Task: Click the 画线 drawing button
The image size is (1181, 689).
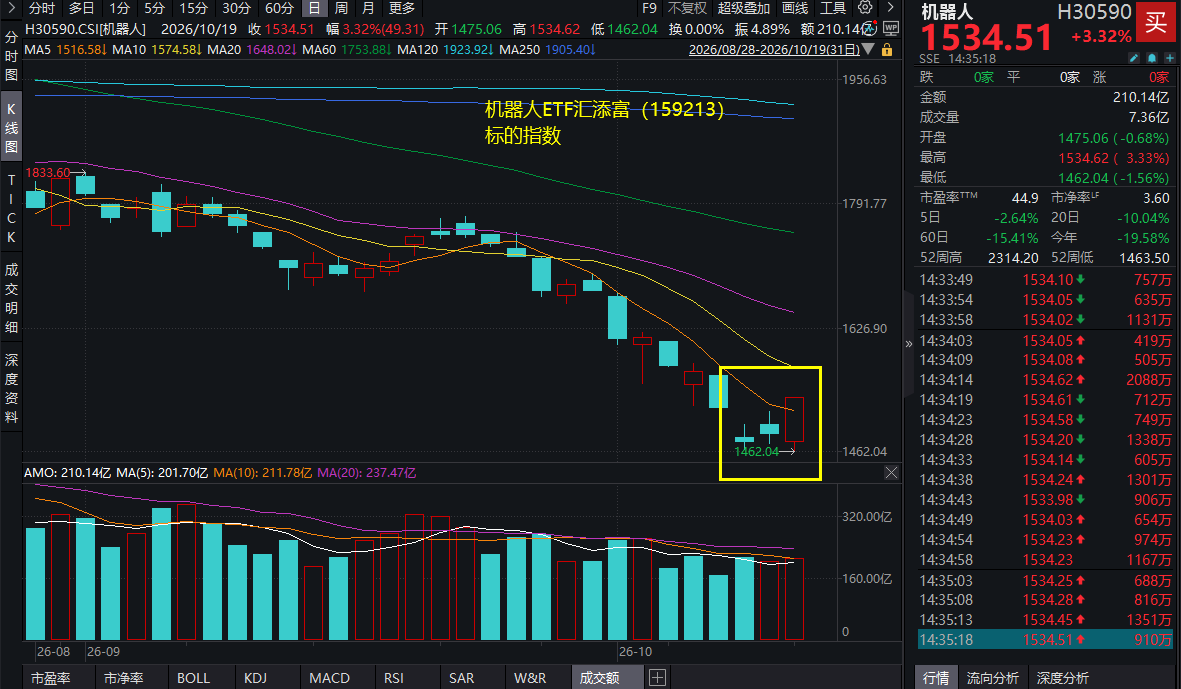Action: [x=795, y=8]
